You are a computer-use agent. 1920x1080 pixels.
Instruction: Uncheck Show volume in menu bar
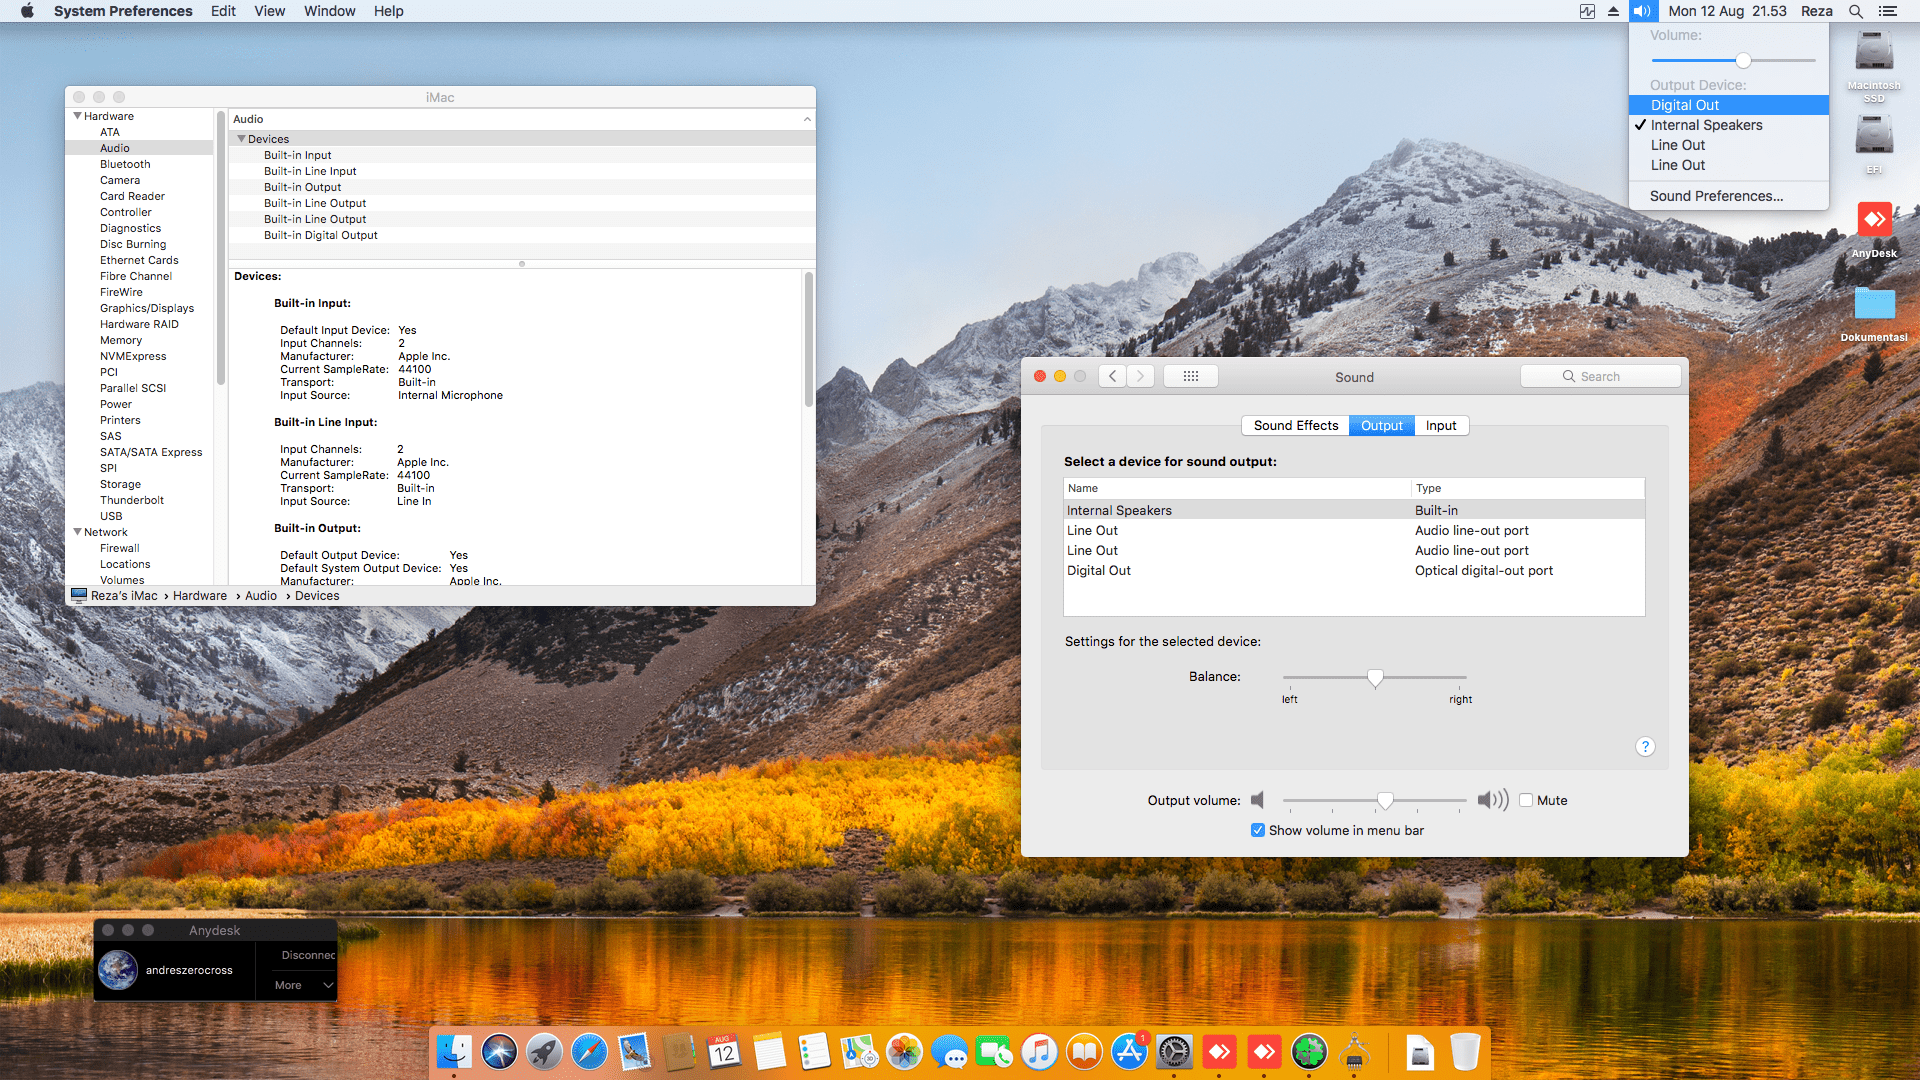pos(1258,830)
